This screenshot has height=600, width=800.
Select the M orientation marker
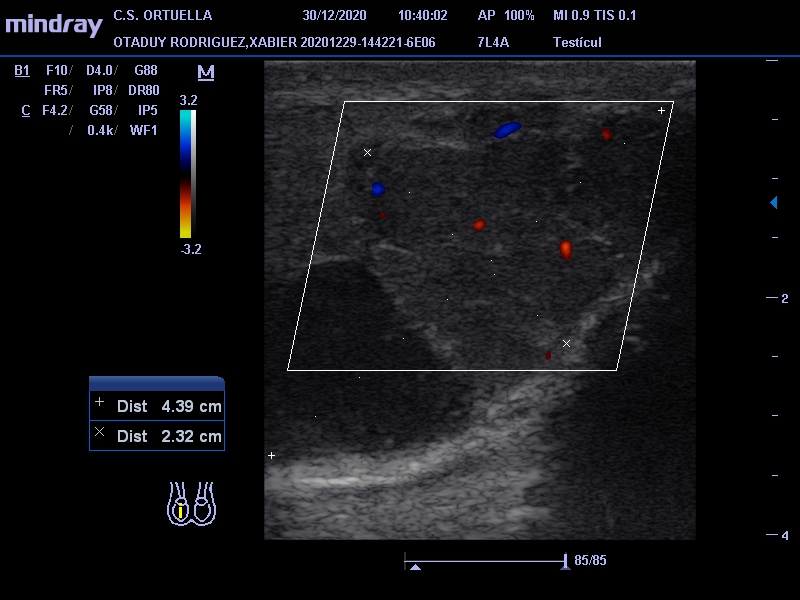point(207,72)
